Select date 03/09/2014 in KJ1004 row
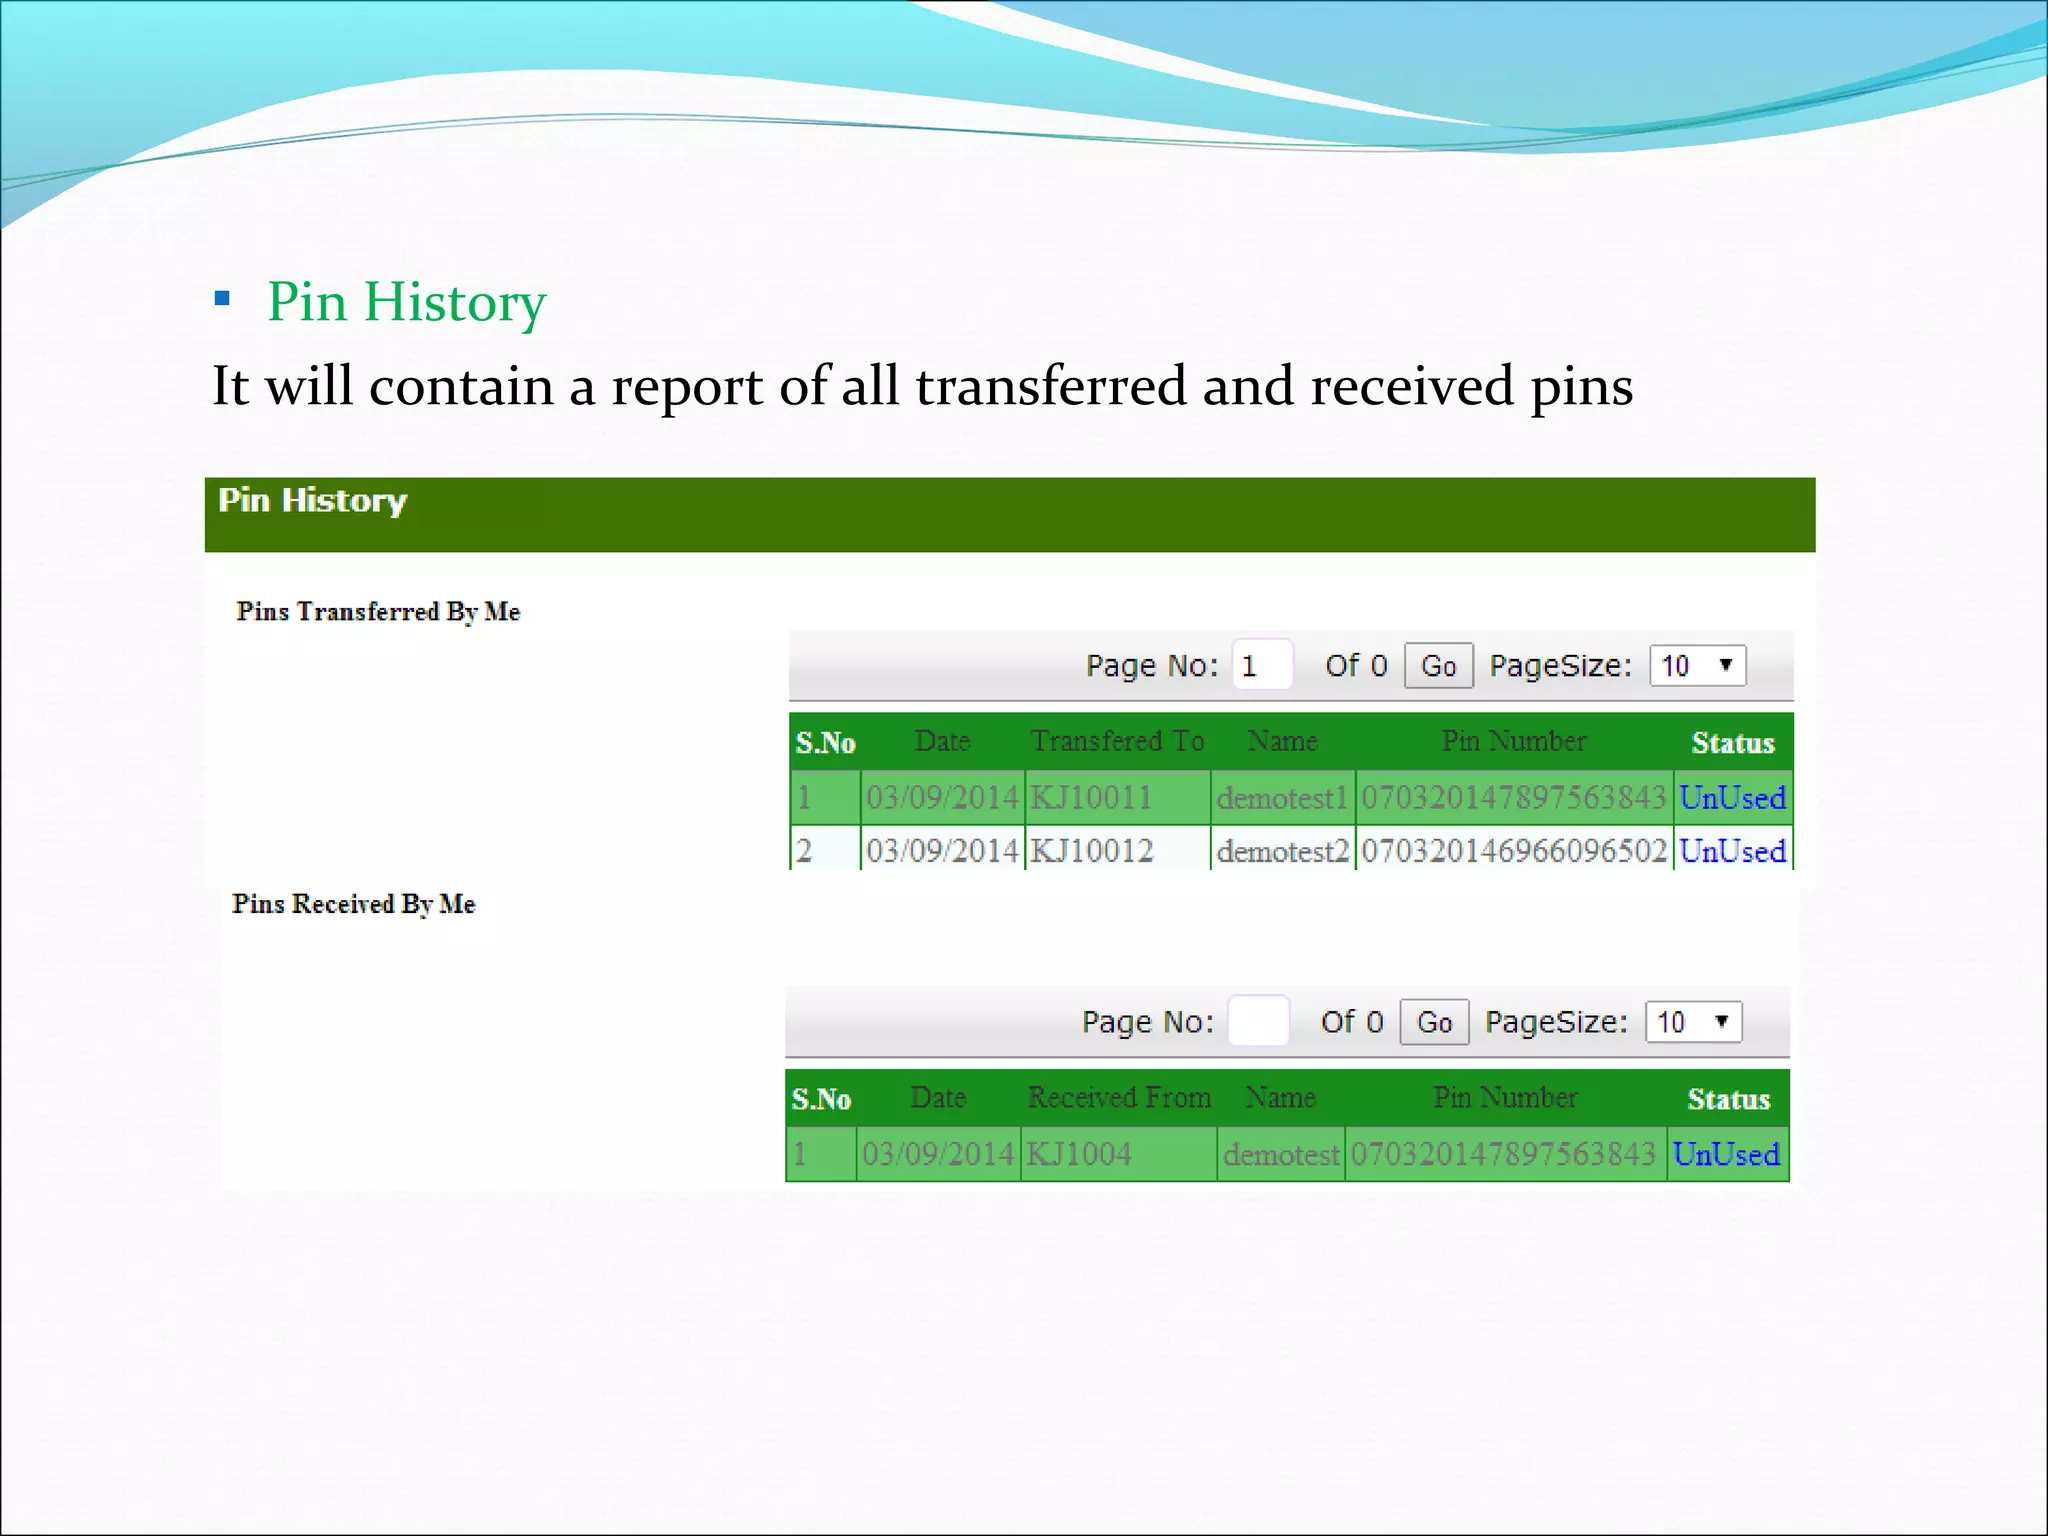2048x1536 pixels. (938, 1154)
